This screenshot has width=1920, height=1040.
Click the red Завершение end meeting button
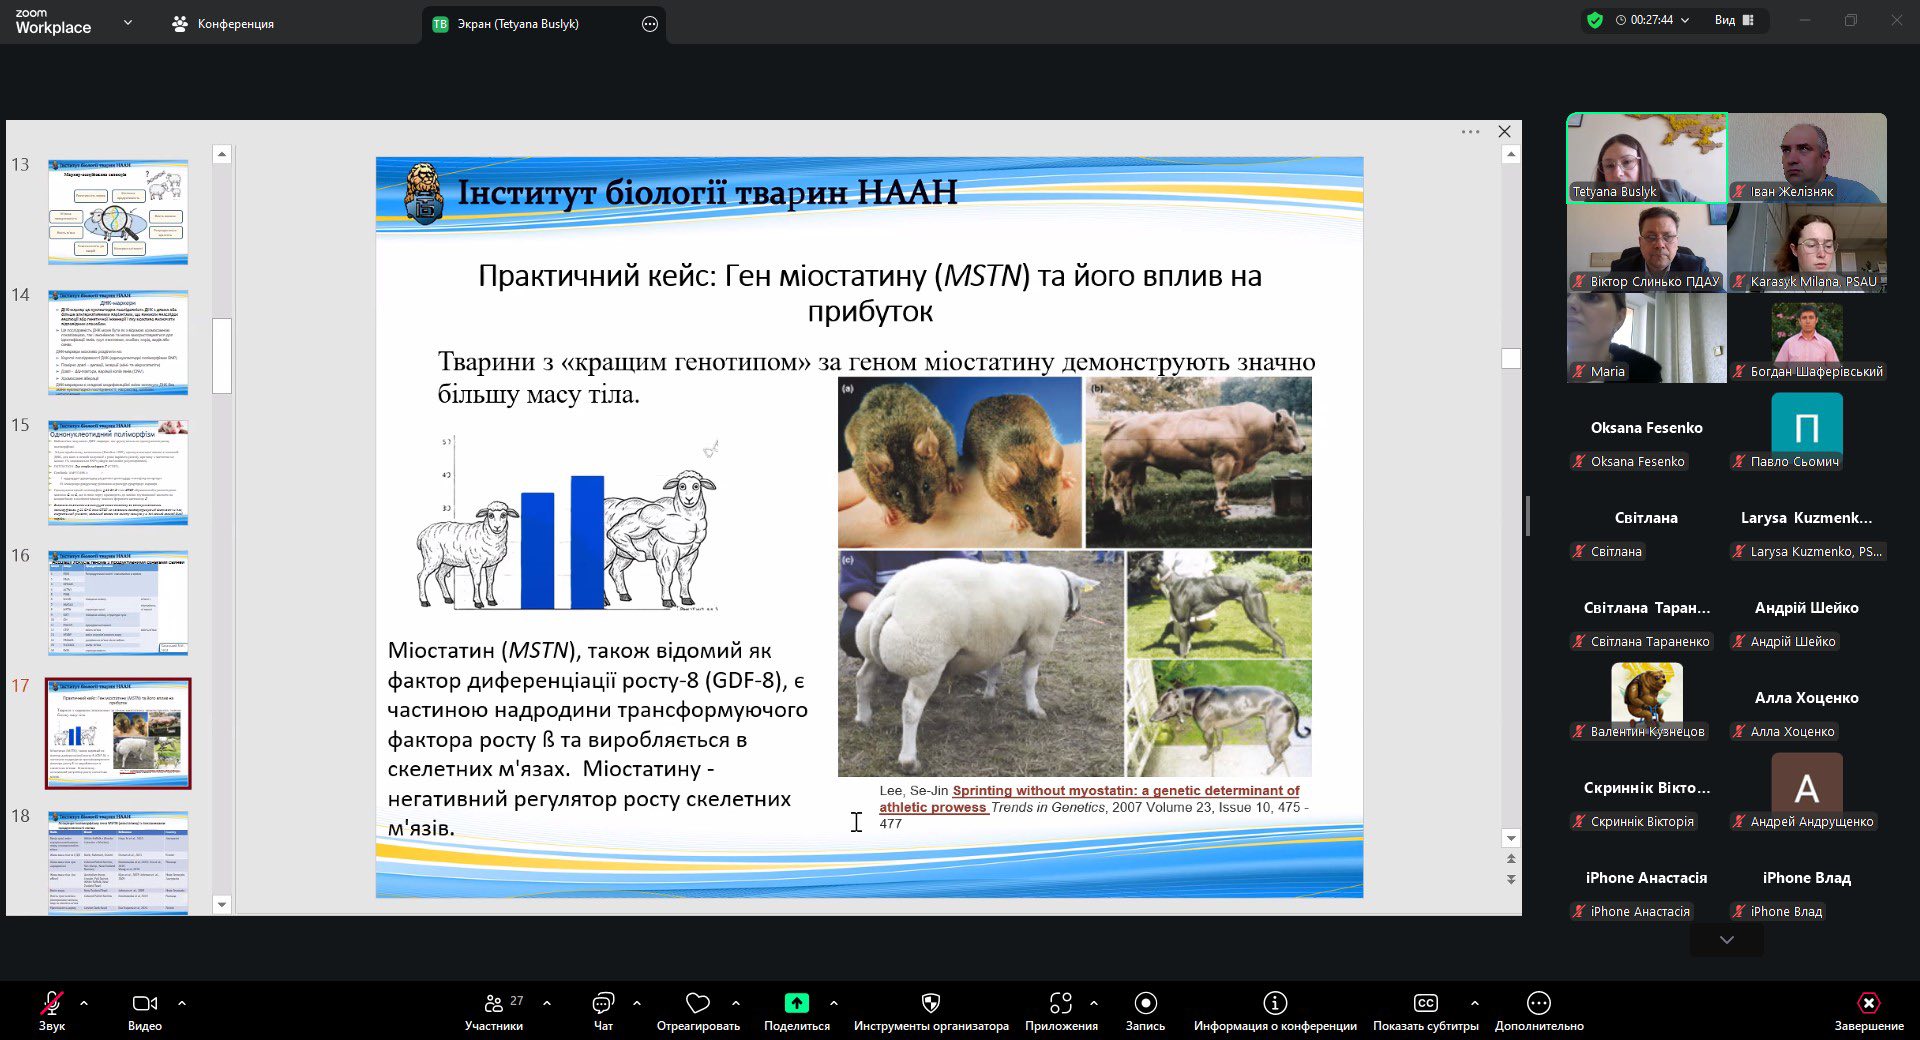point(1868,1004)
